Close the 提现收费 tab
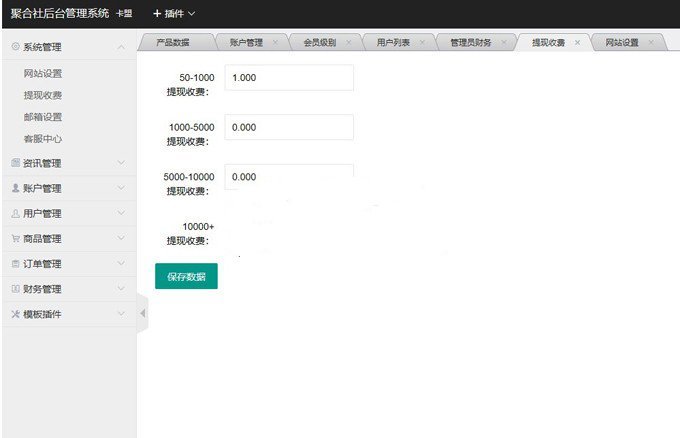680x438 pixels. tap(577, 42)
